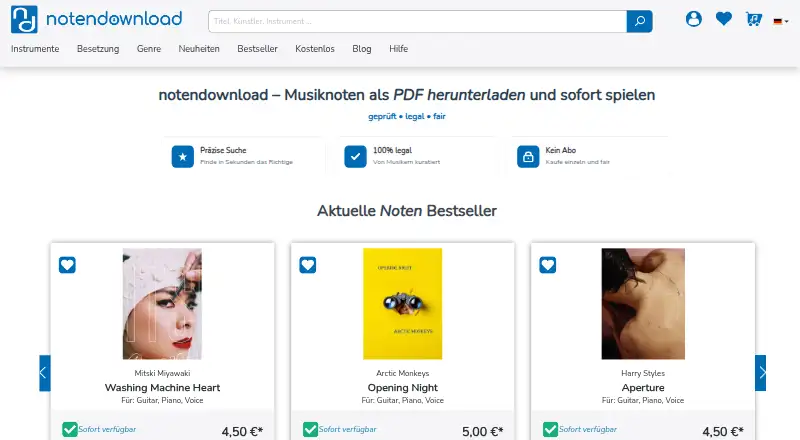Open the Genre menu

click(x=149, y=49)
